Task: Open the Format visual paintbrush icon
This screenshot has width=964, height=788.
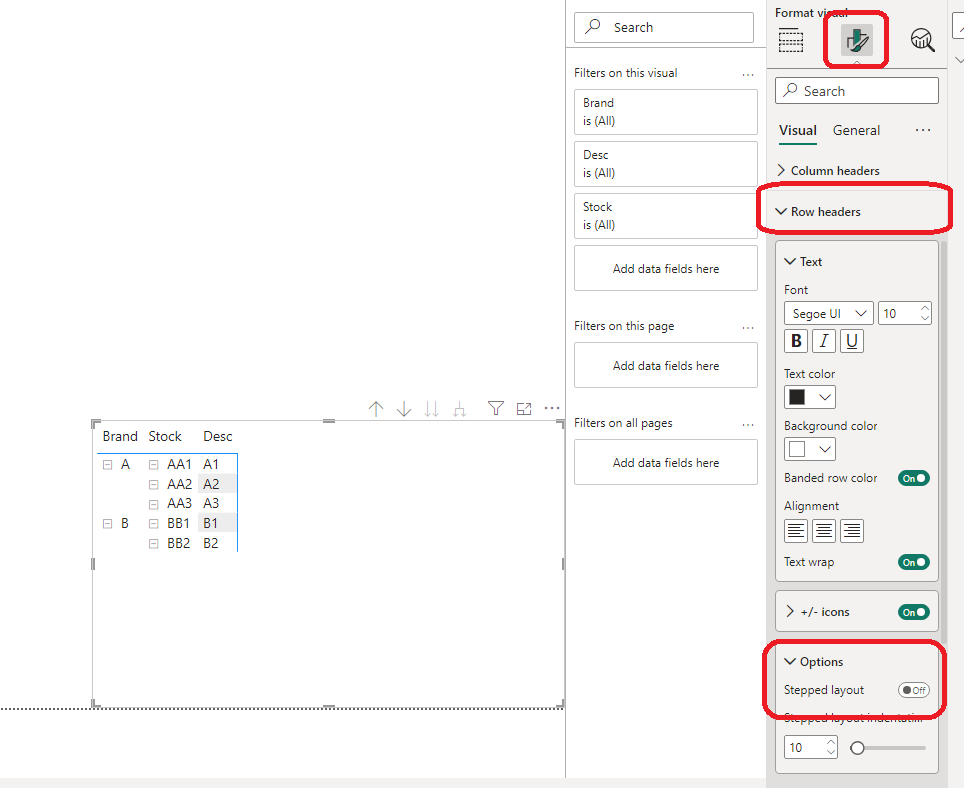Action: click(857, 41)
